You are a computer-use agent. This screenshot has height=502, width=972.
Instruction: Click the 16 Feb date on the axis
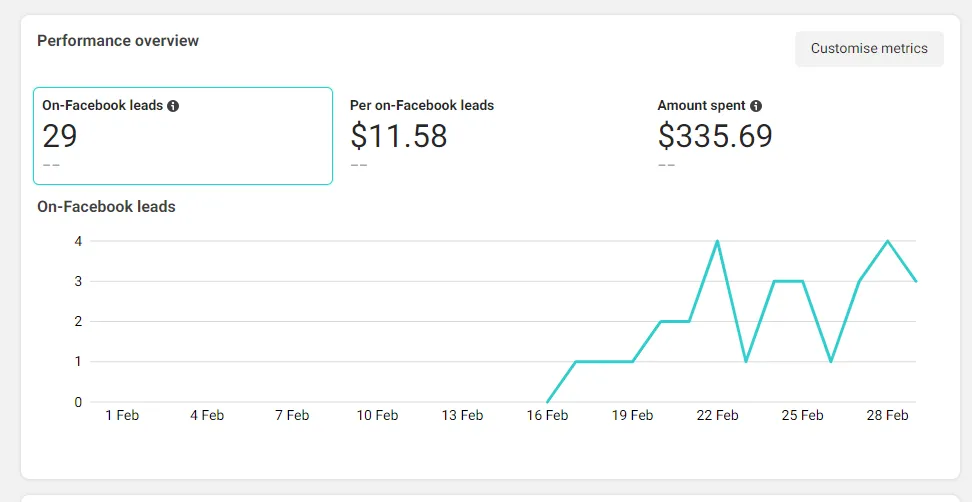pos(548,416)
